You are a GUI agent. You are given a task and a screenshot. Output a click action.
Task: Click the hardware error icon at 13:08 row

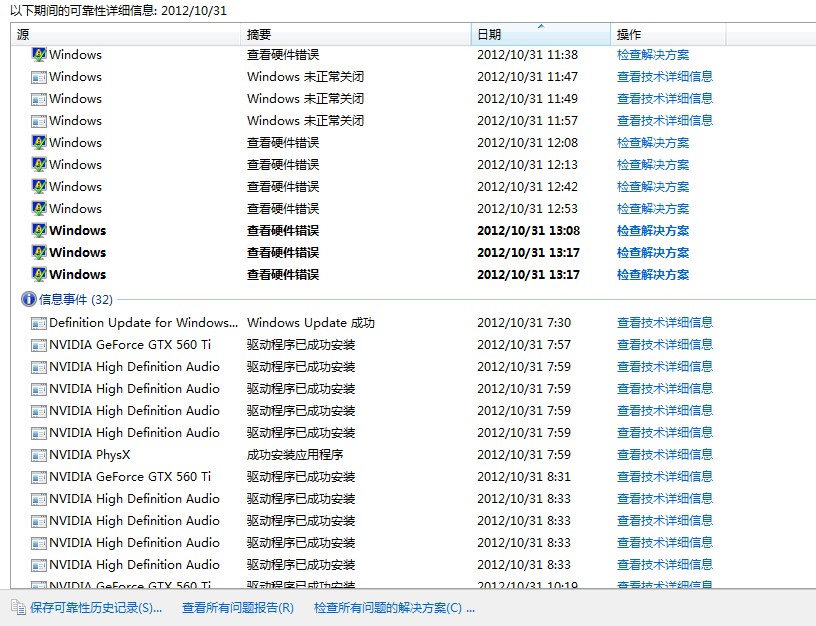[39, 230]
